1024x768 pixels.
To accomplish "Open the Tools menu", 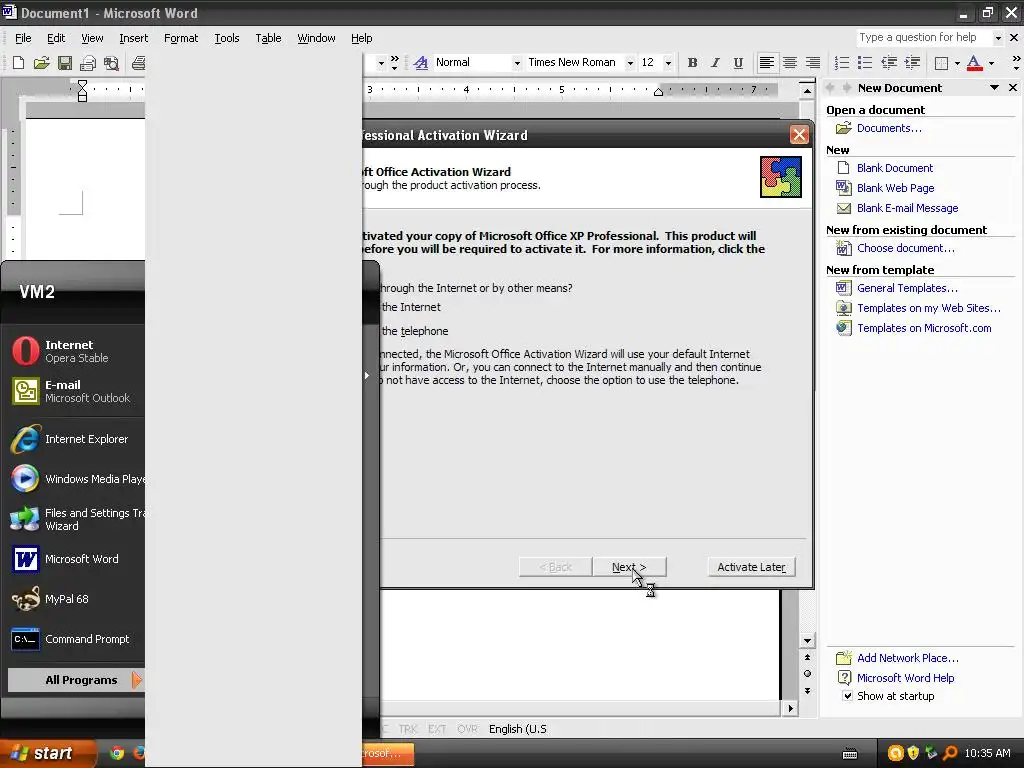I will (227, 39).
